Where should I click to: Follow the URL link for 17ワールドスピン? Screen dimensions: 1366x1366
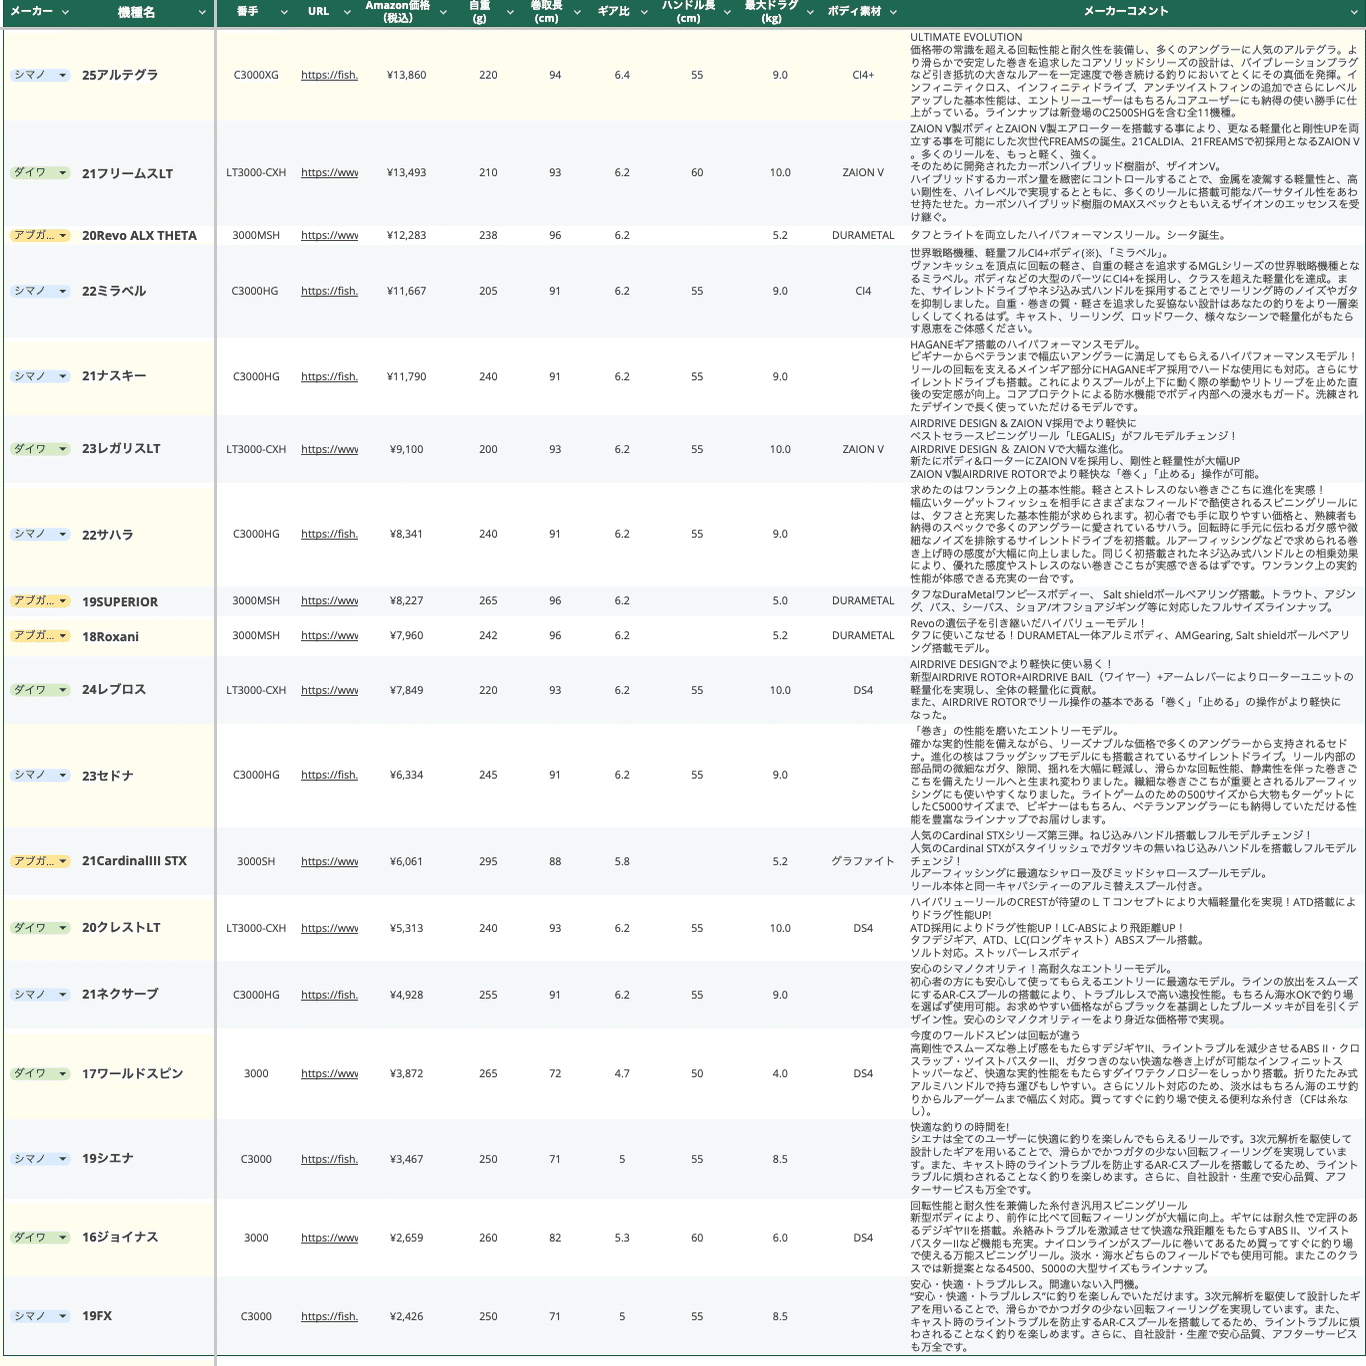[329, 1074]
